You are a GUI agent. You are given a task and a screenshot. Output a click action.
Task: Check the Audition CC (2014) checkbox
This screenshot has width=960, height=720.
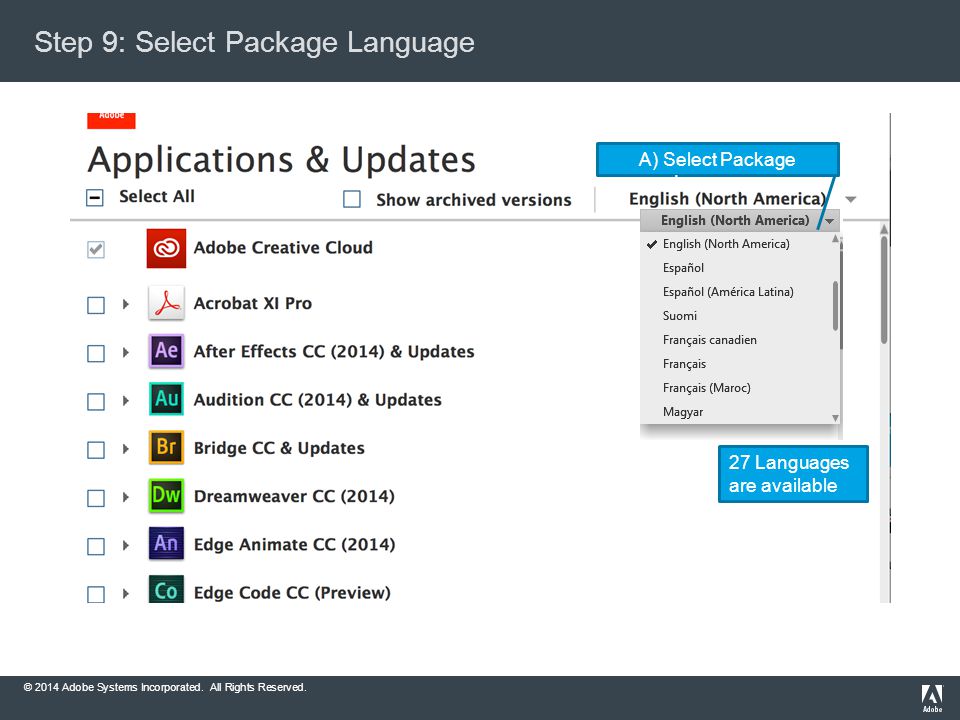point(96,402)
